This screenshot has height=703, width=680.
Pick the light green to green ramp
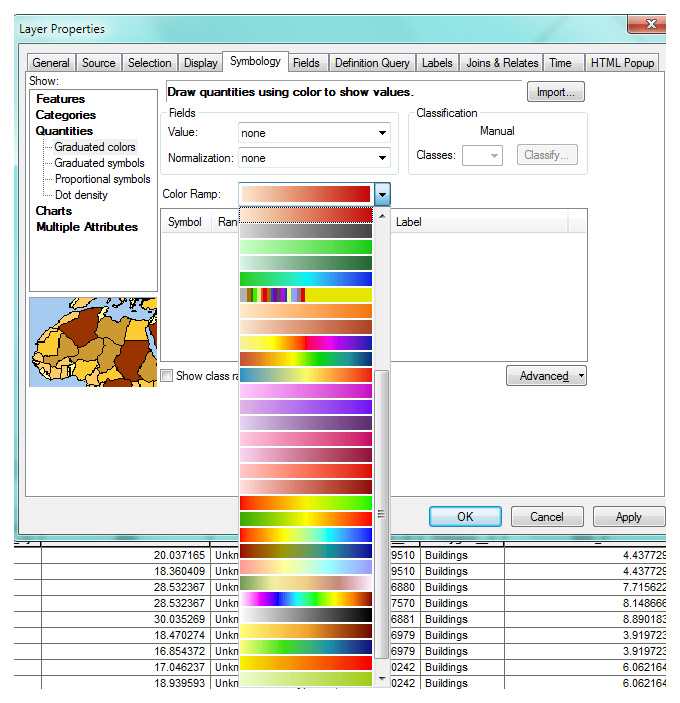[305, 247]
